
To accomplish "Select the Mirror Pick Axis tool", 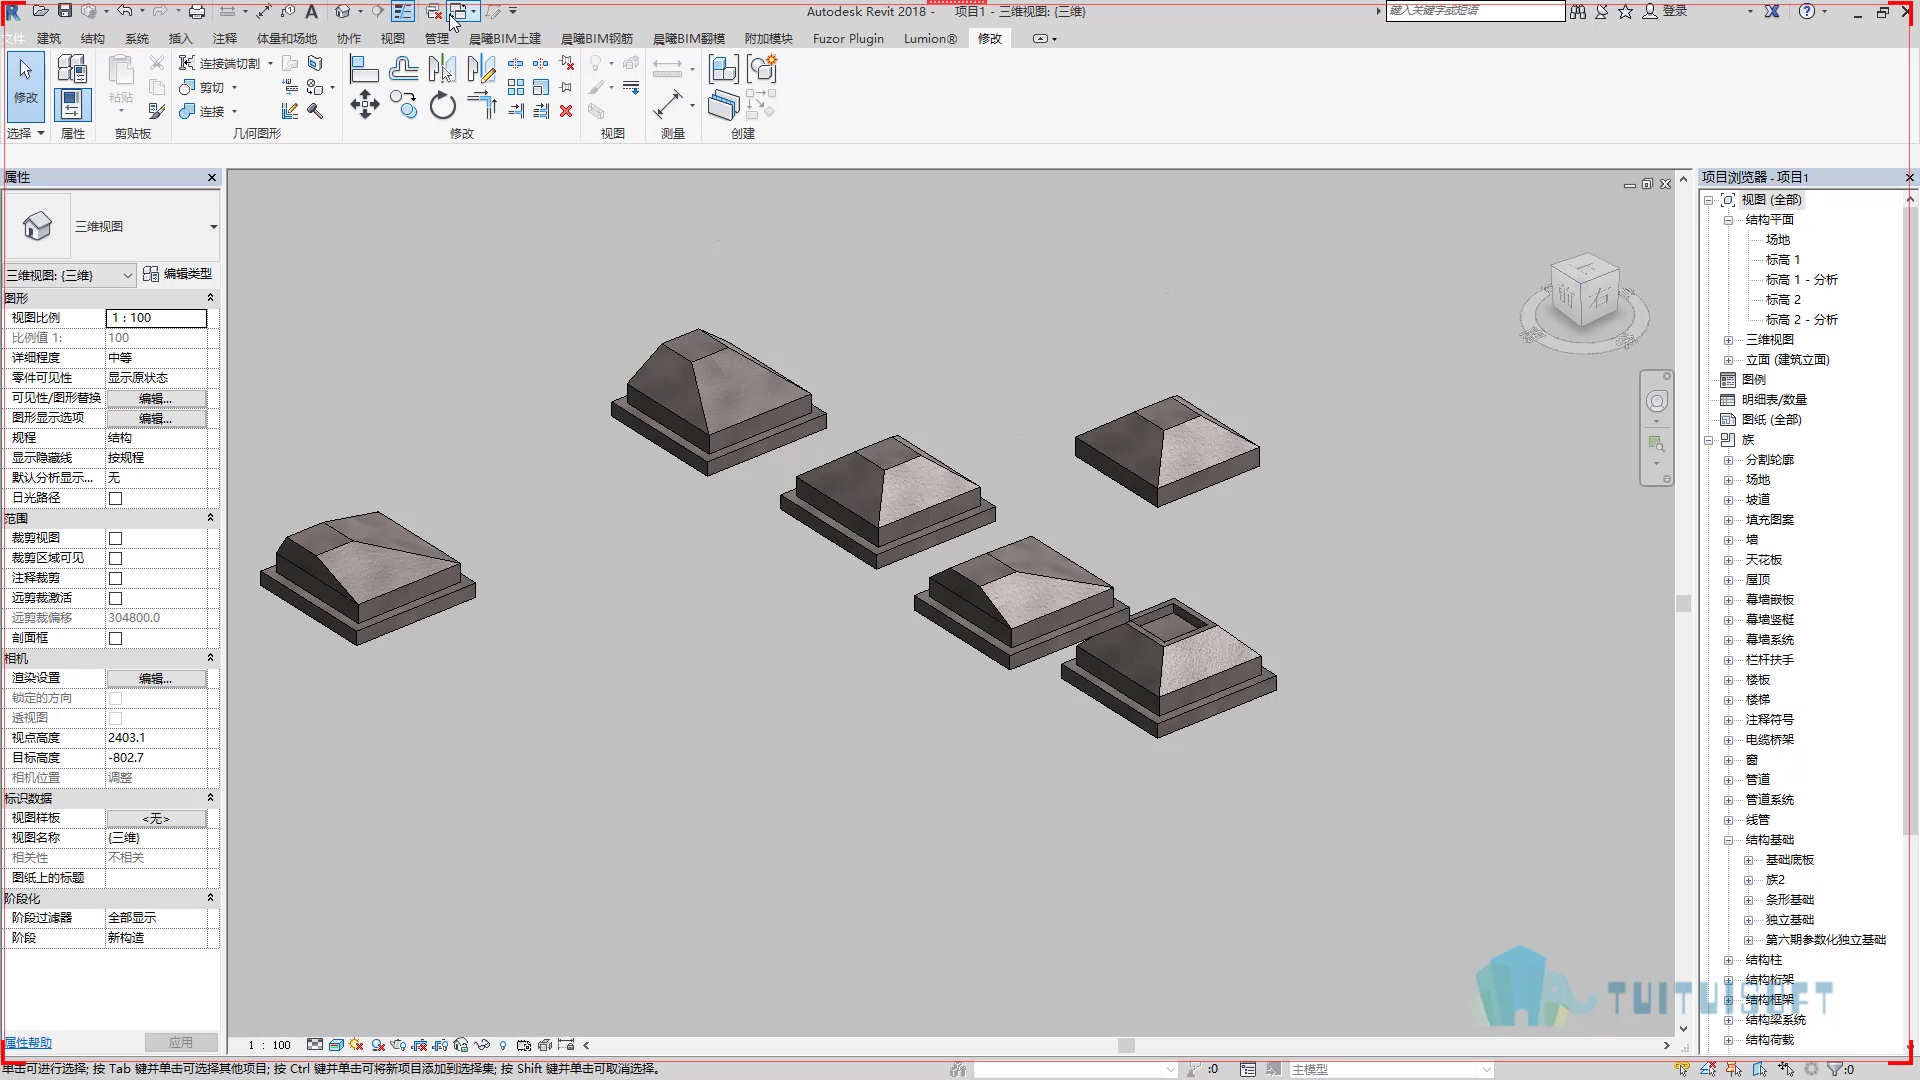I will click(442, 69).
